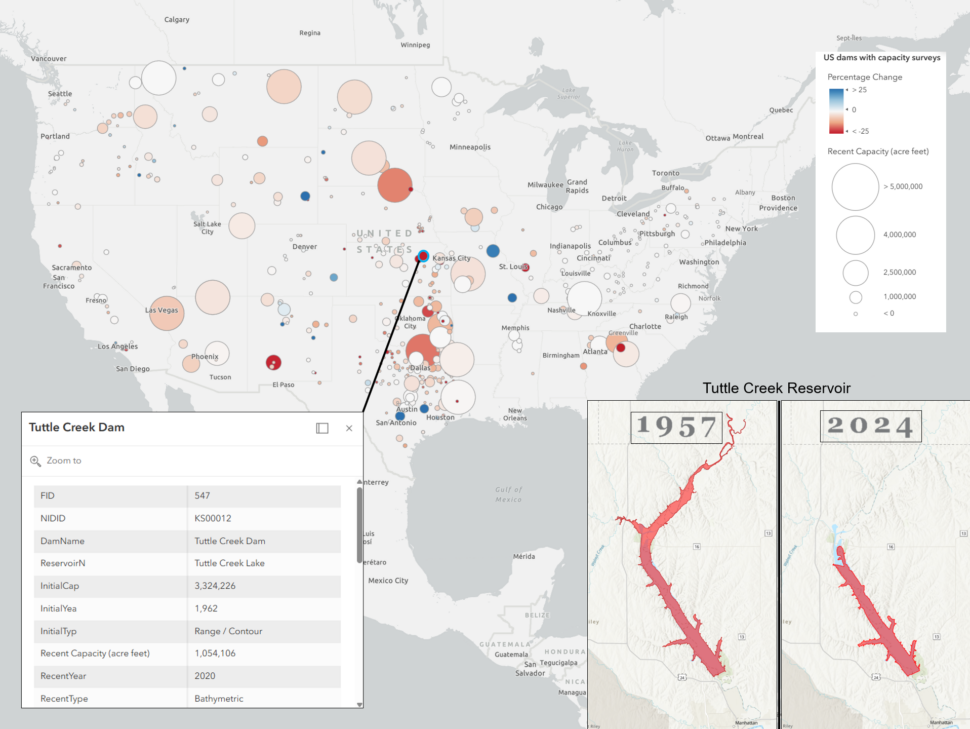Click the InitialYea value 1,962
This screenshot has width=970, height=729.
(x=206, y=608)
